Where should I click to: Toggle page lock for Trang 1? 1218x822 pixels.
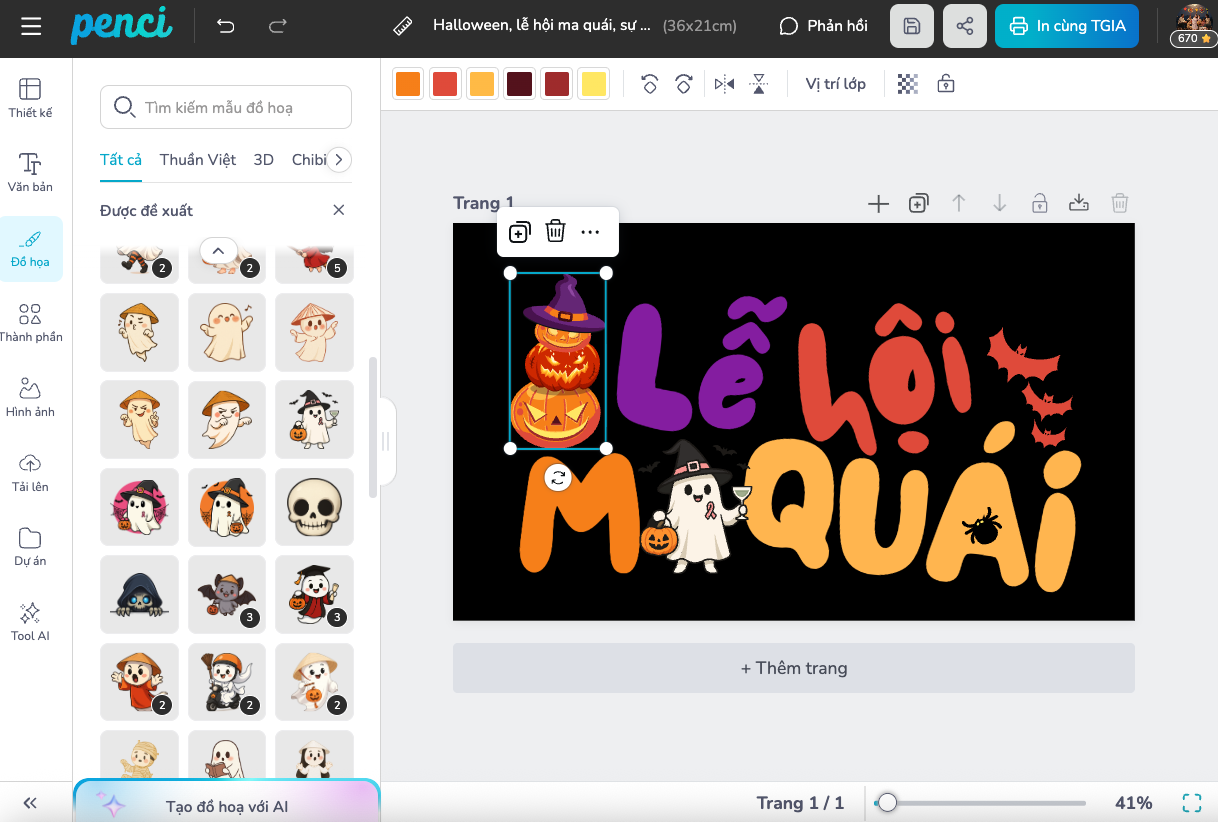point(1040,204)
